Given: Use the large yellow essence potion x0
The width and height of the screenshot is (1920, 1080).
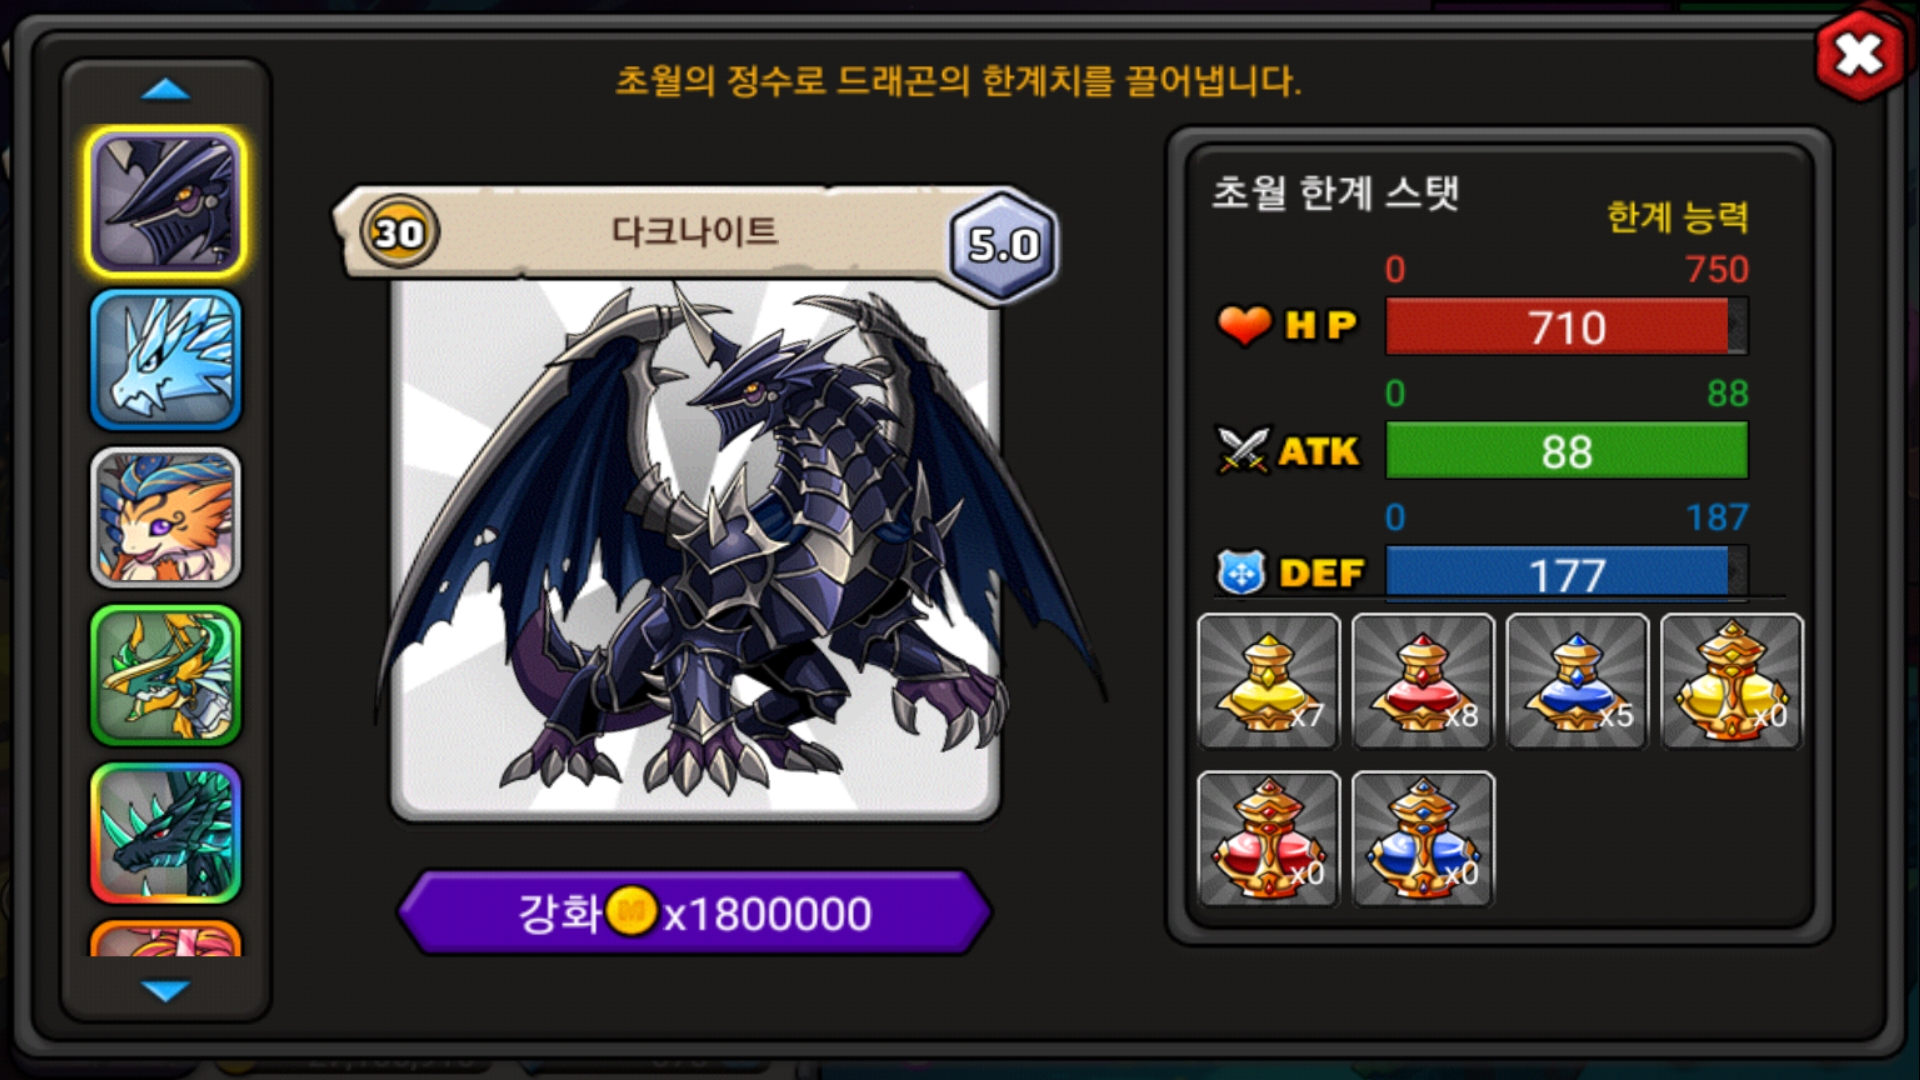Looking at the screenshot, I should pyautogui.click(x=1732, y=681).
